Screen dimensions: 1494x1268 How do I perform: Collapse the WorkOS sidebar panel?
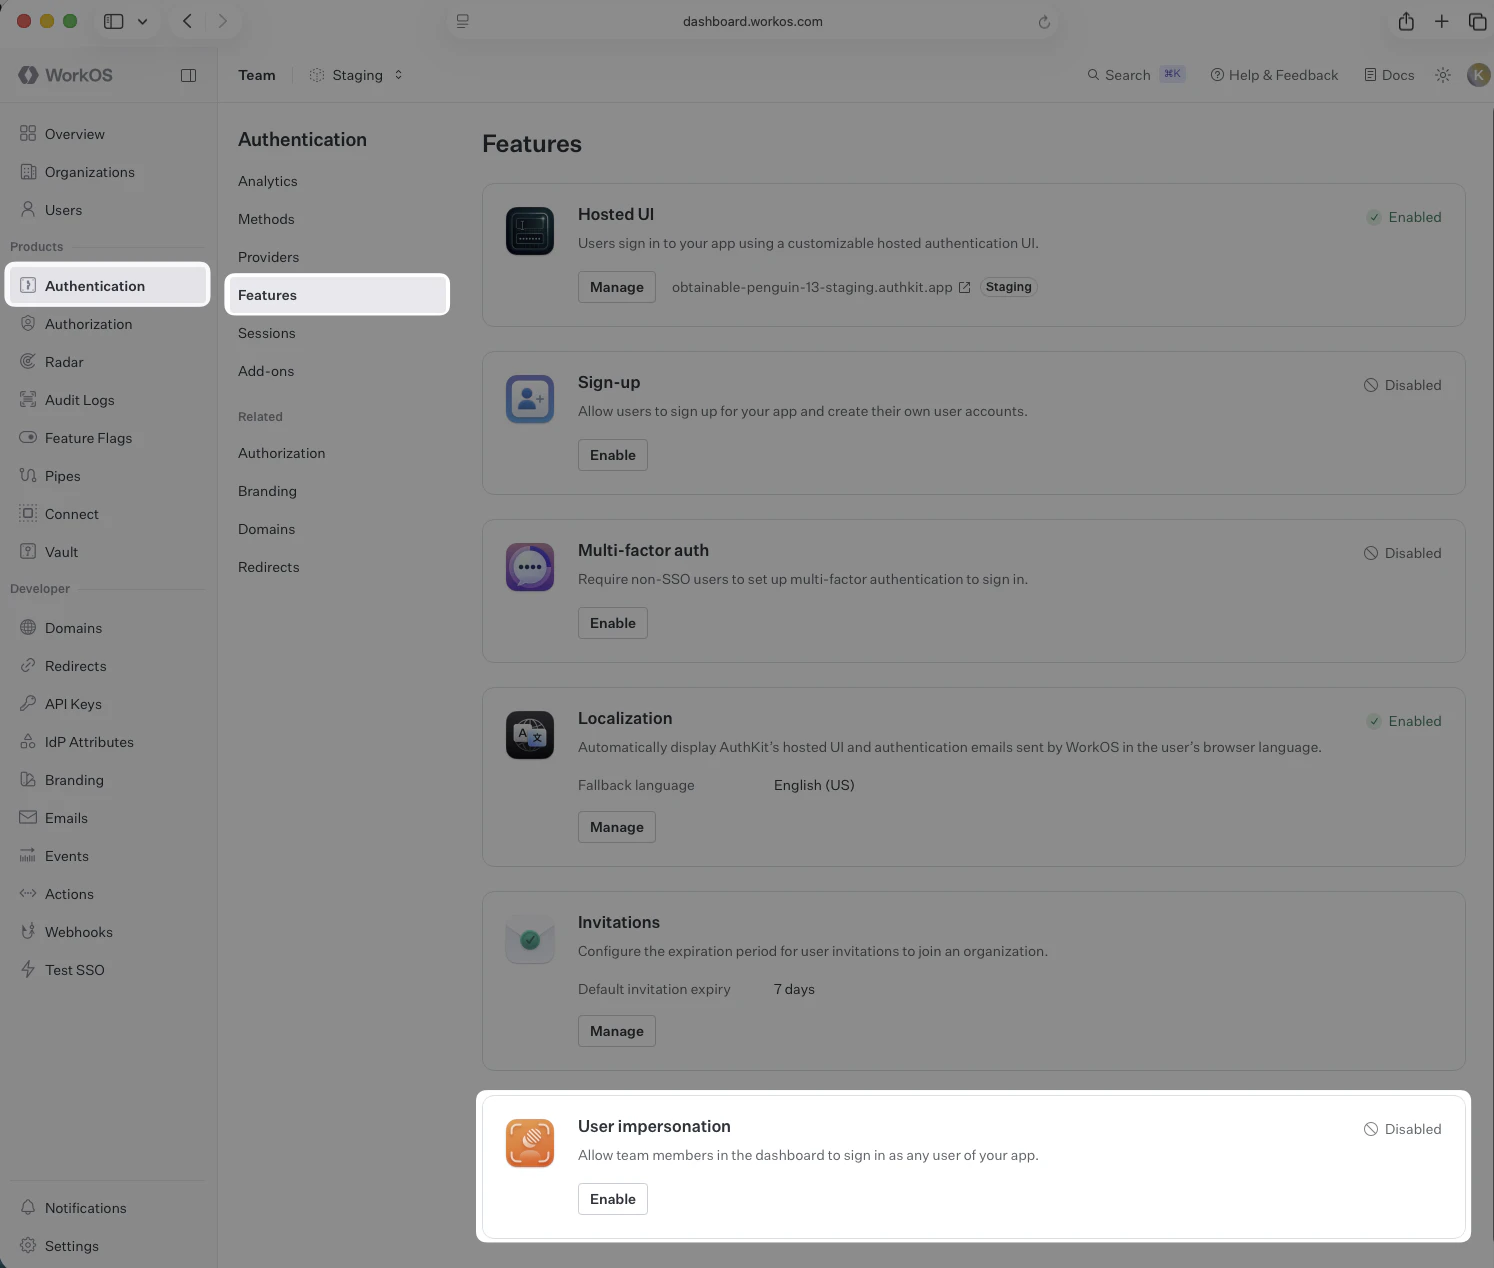click(188, 76)
